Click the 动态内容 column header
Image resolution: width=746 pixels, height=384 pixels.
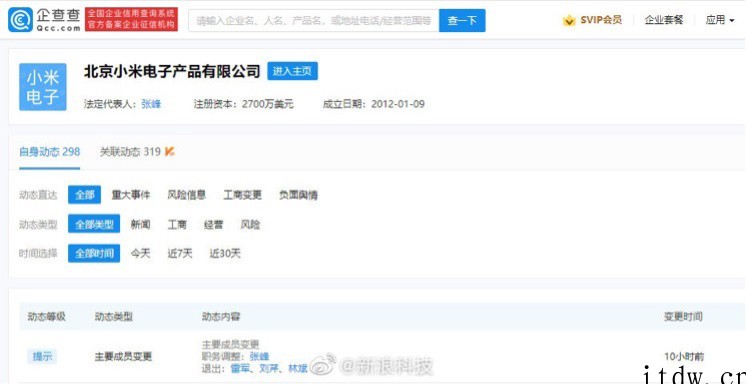[221, 316]
